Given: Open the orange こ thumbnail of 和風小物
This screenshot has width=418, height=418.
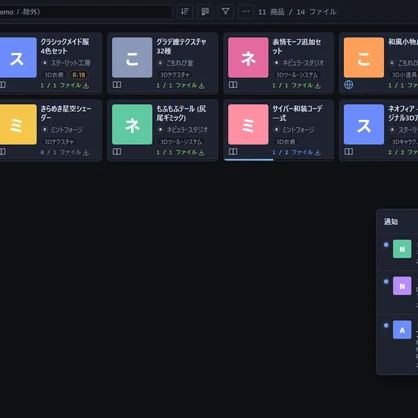Looking at the screenshot, I should coord(364,58).
